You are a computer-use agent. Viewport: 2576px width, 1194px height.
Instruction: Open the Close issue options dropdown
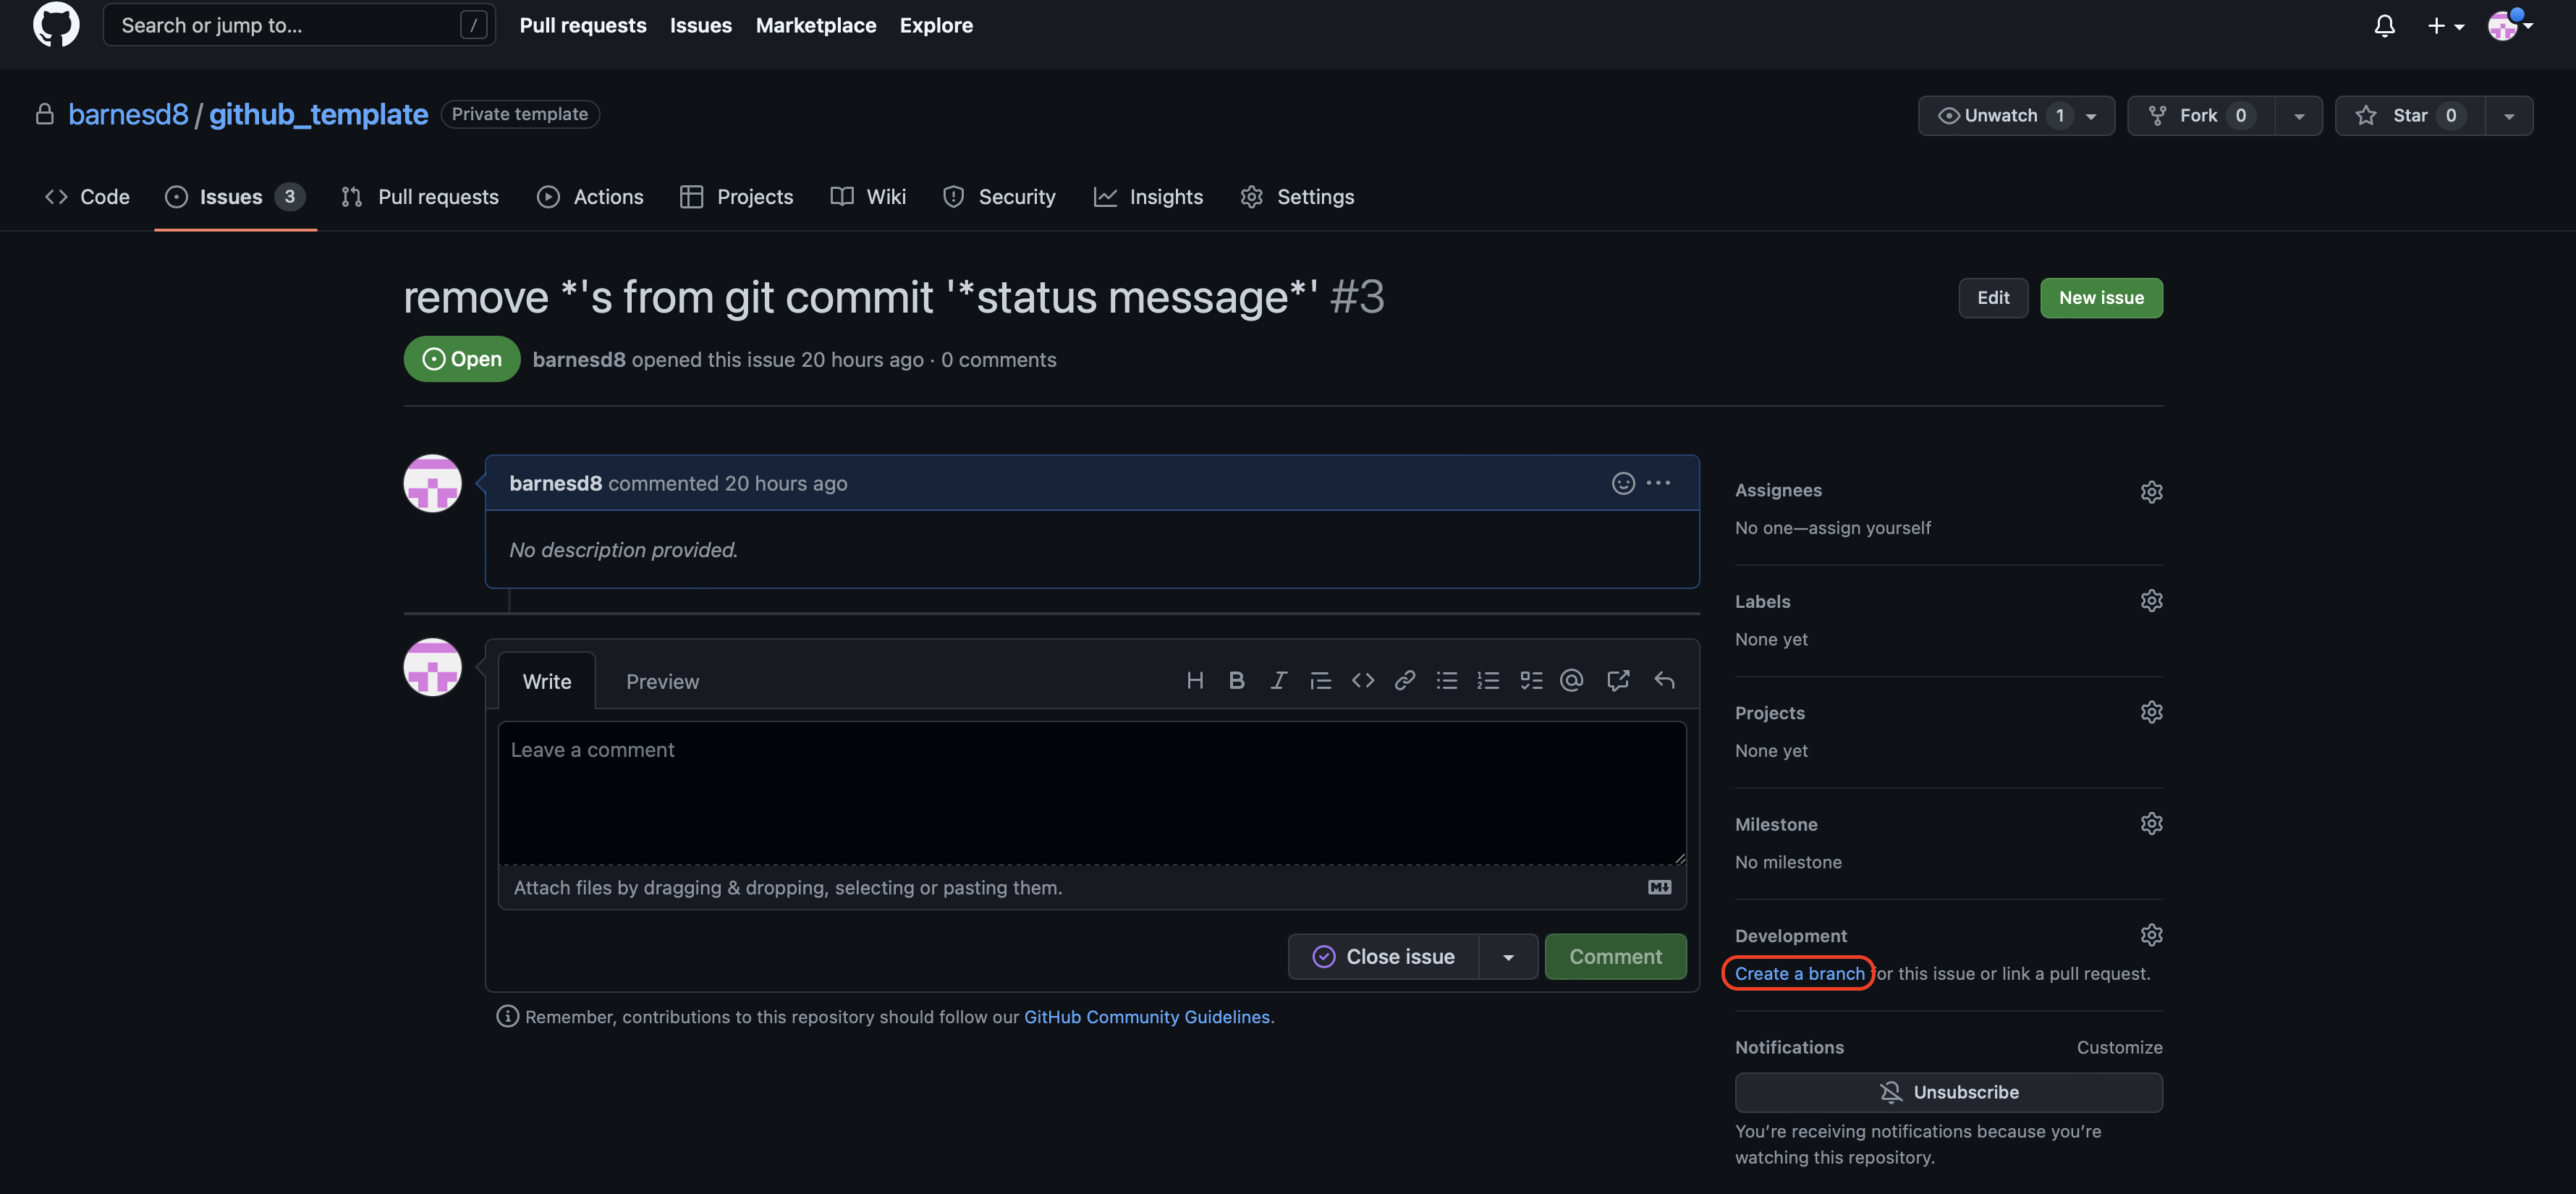(1508, 957)
